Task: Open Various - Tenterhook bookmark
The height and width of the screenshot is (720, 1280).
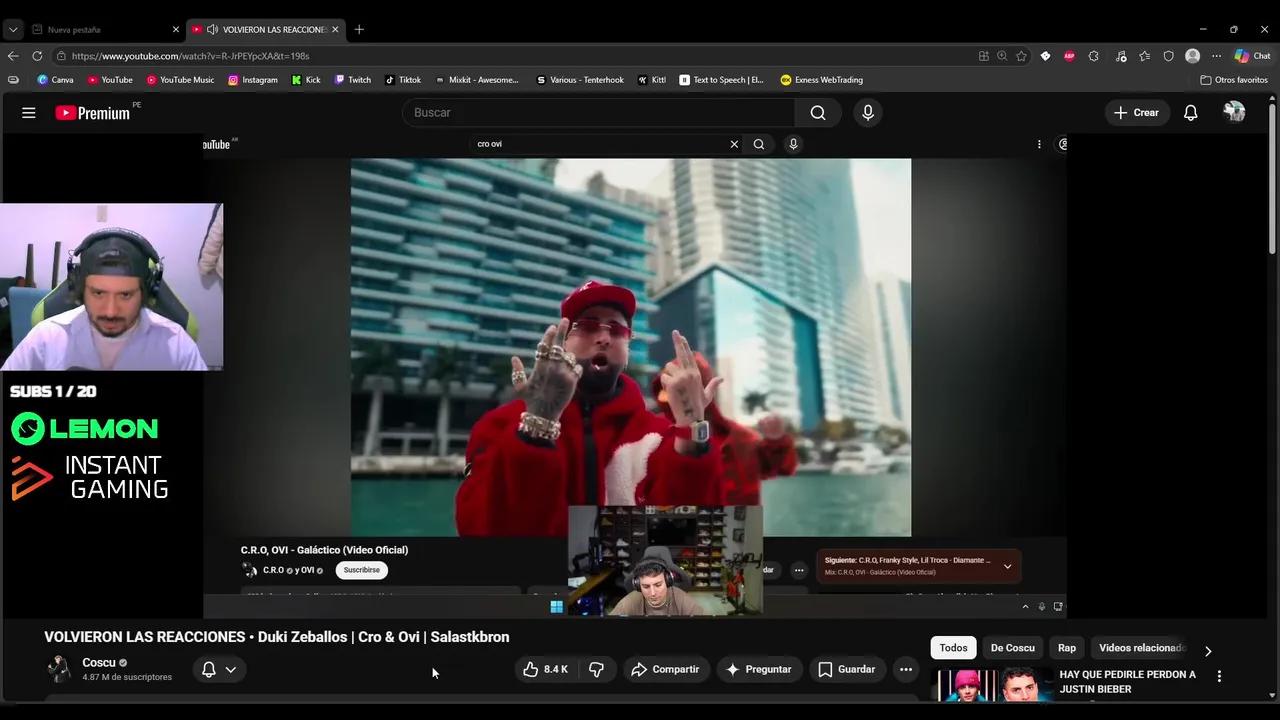Action: [580, 80]
